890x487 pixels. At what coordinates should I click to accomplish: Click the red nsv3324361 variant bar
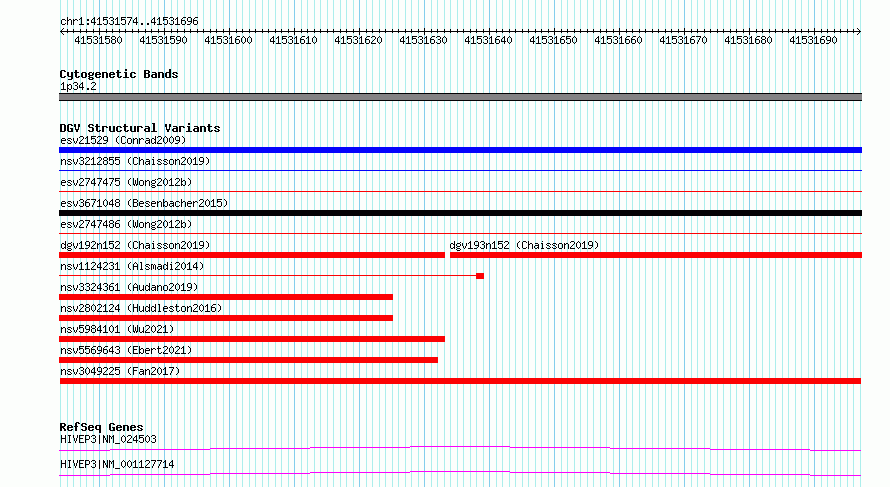coord(226,297)
